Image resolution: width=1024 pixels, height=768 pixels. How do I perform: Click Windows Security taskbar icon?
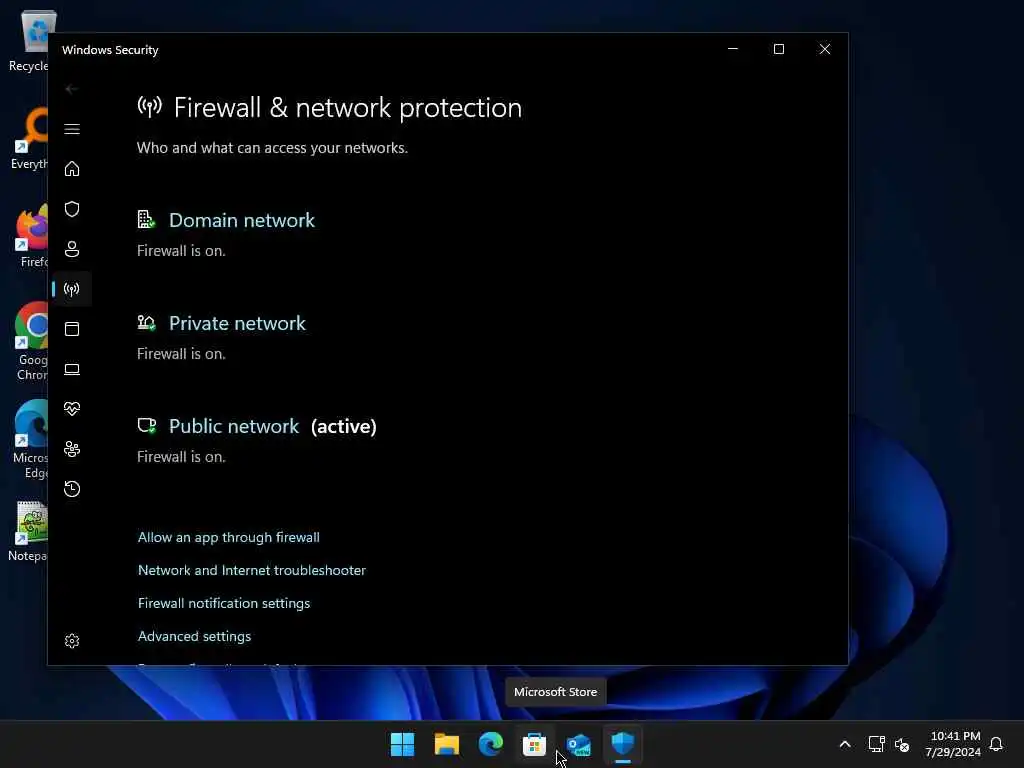622,744
